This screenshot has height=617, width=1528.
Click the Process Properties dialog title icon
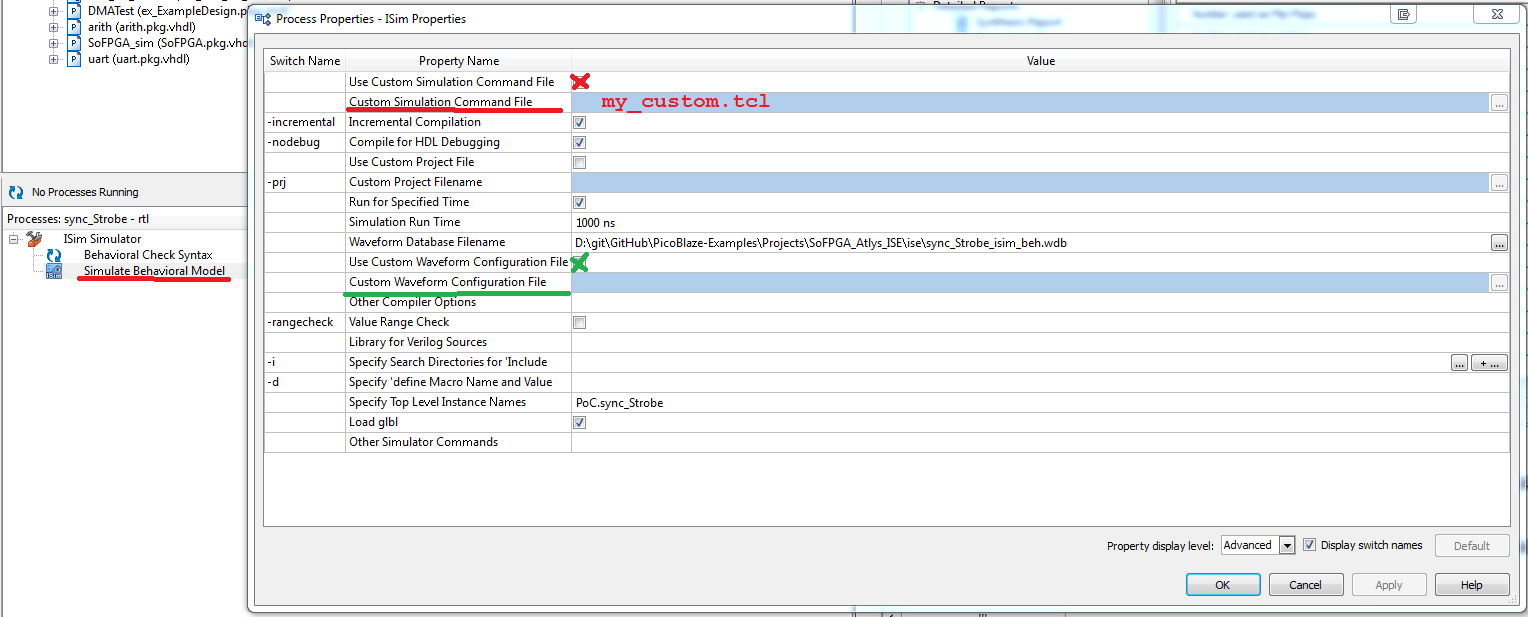tap(262, 18)
